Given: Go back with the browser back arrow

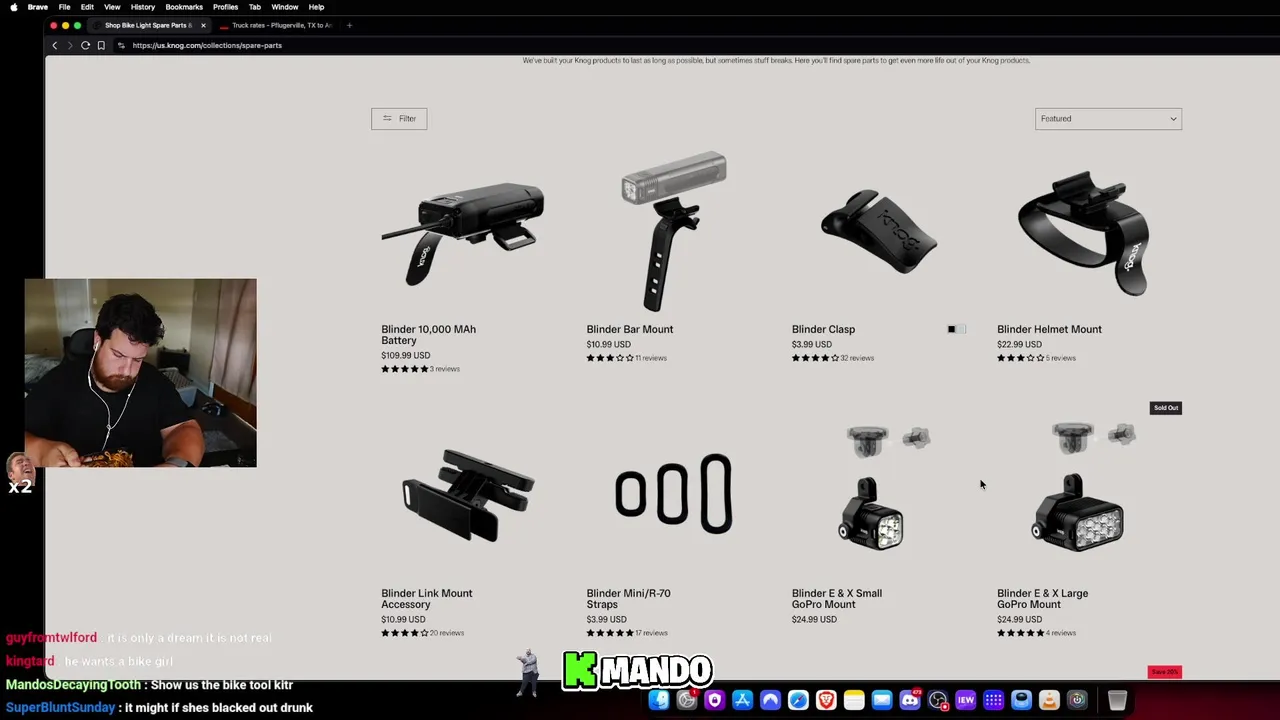Looking at the screenshot, I should tap(55, 45).
